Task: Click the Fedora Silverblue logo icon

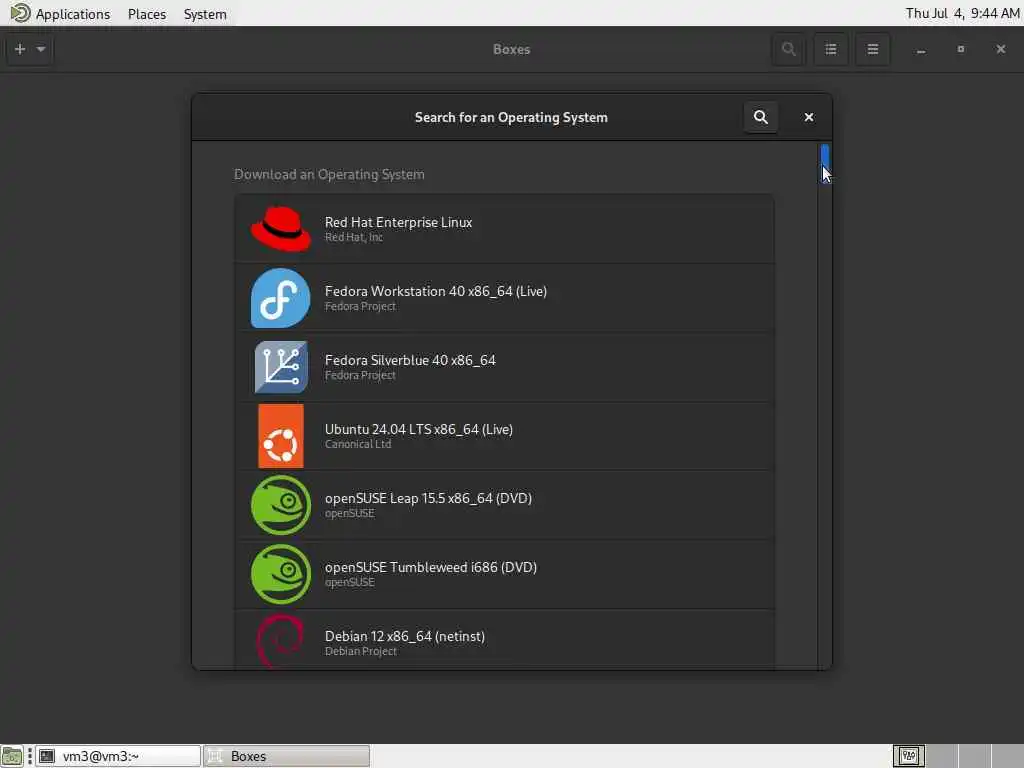Action: tap(281, 367)
